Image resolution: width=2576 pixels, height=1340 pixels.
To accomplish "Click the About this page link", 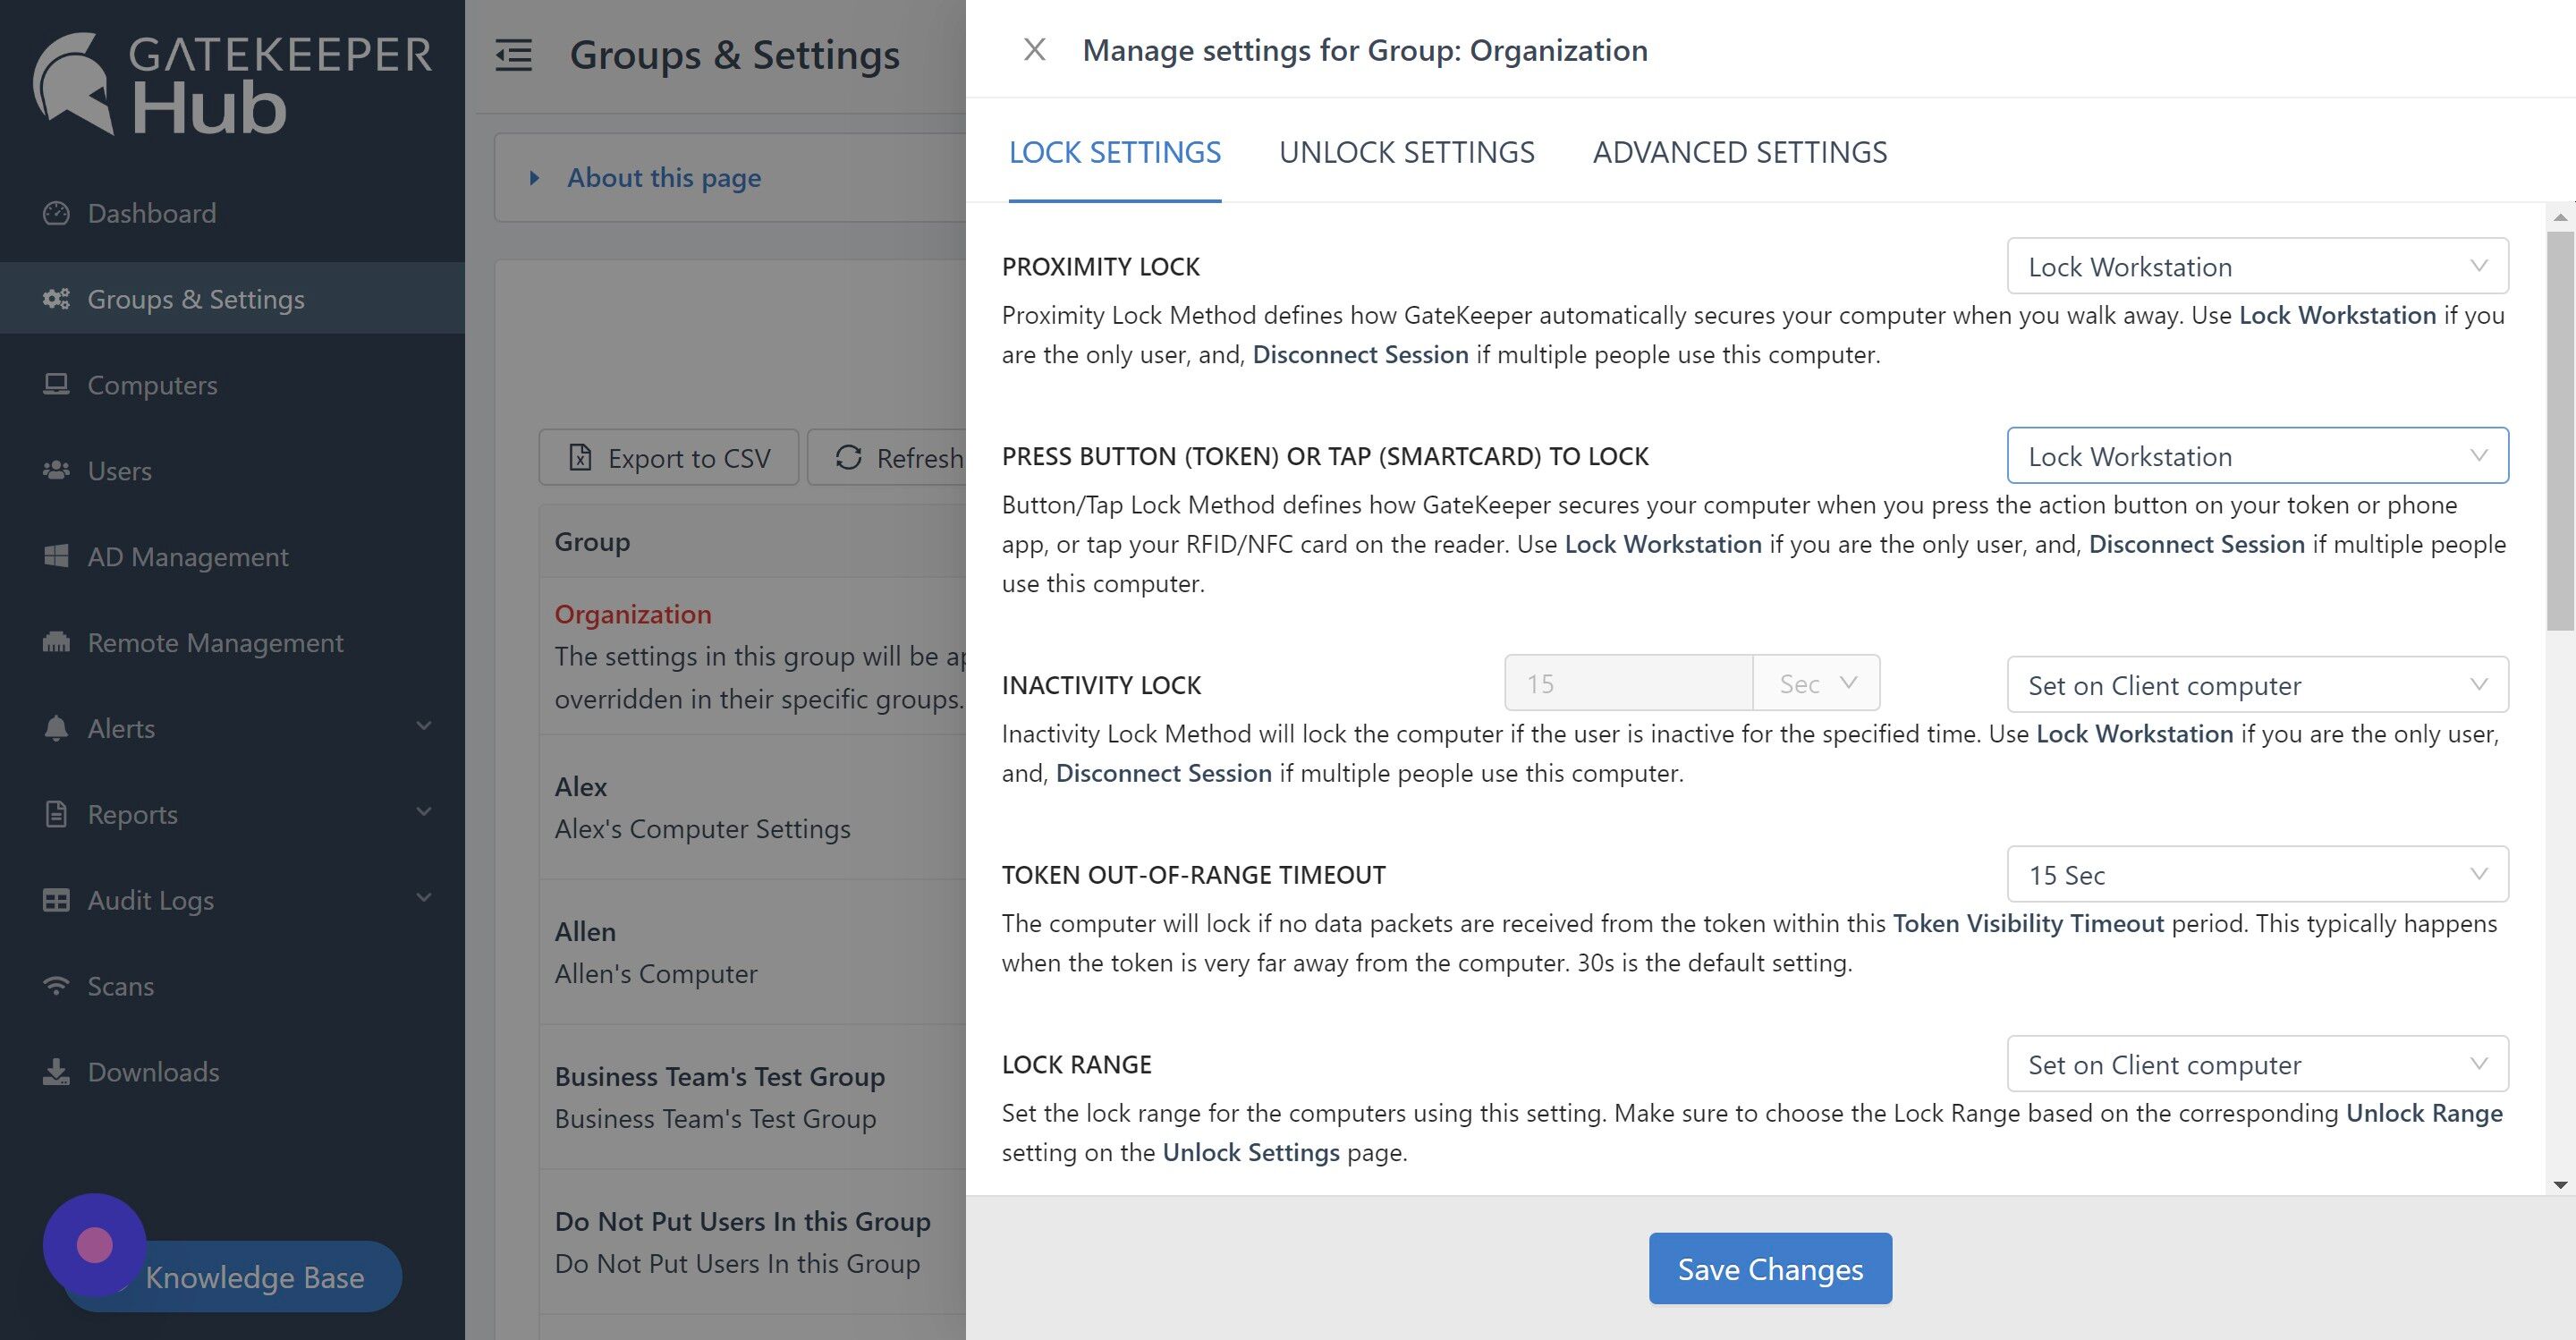I will (664, 178).
